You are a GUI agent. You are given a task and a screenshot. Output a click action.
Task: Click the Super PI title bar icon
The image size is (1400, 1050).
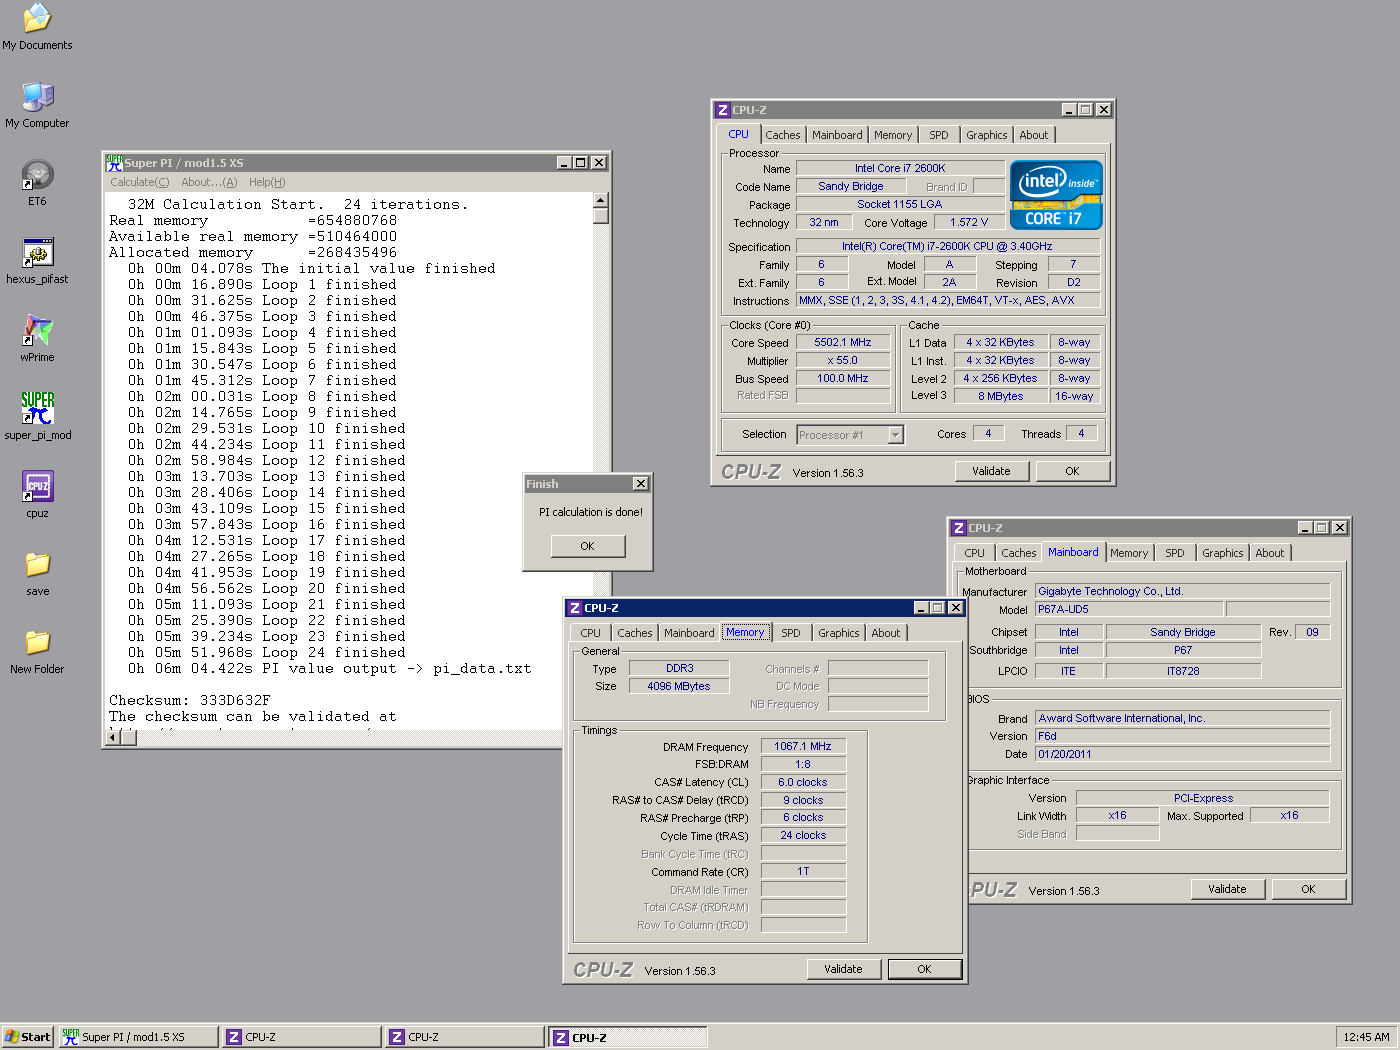[114, 162]
